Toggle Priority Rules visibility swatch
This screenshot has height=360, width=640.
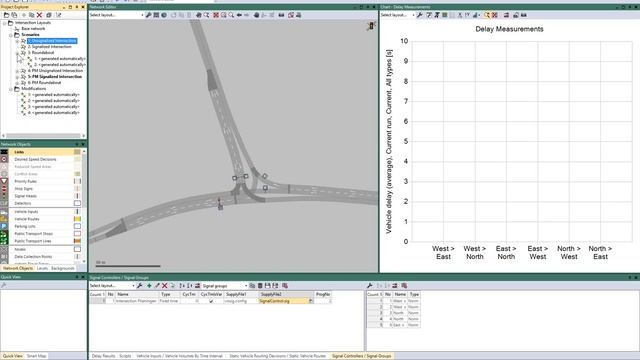point(77,181)
